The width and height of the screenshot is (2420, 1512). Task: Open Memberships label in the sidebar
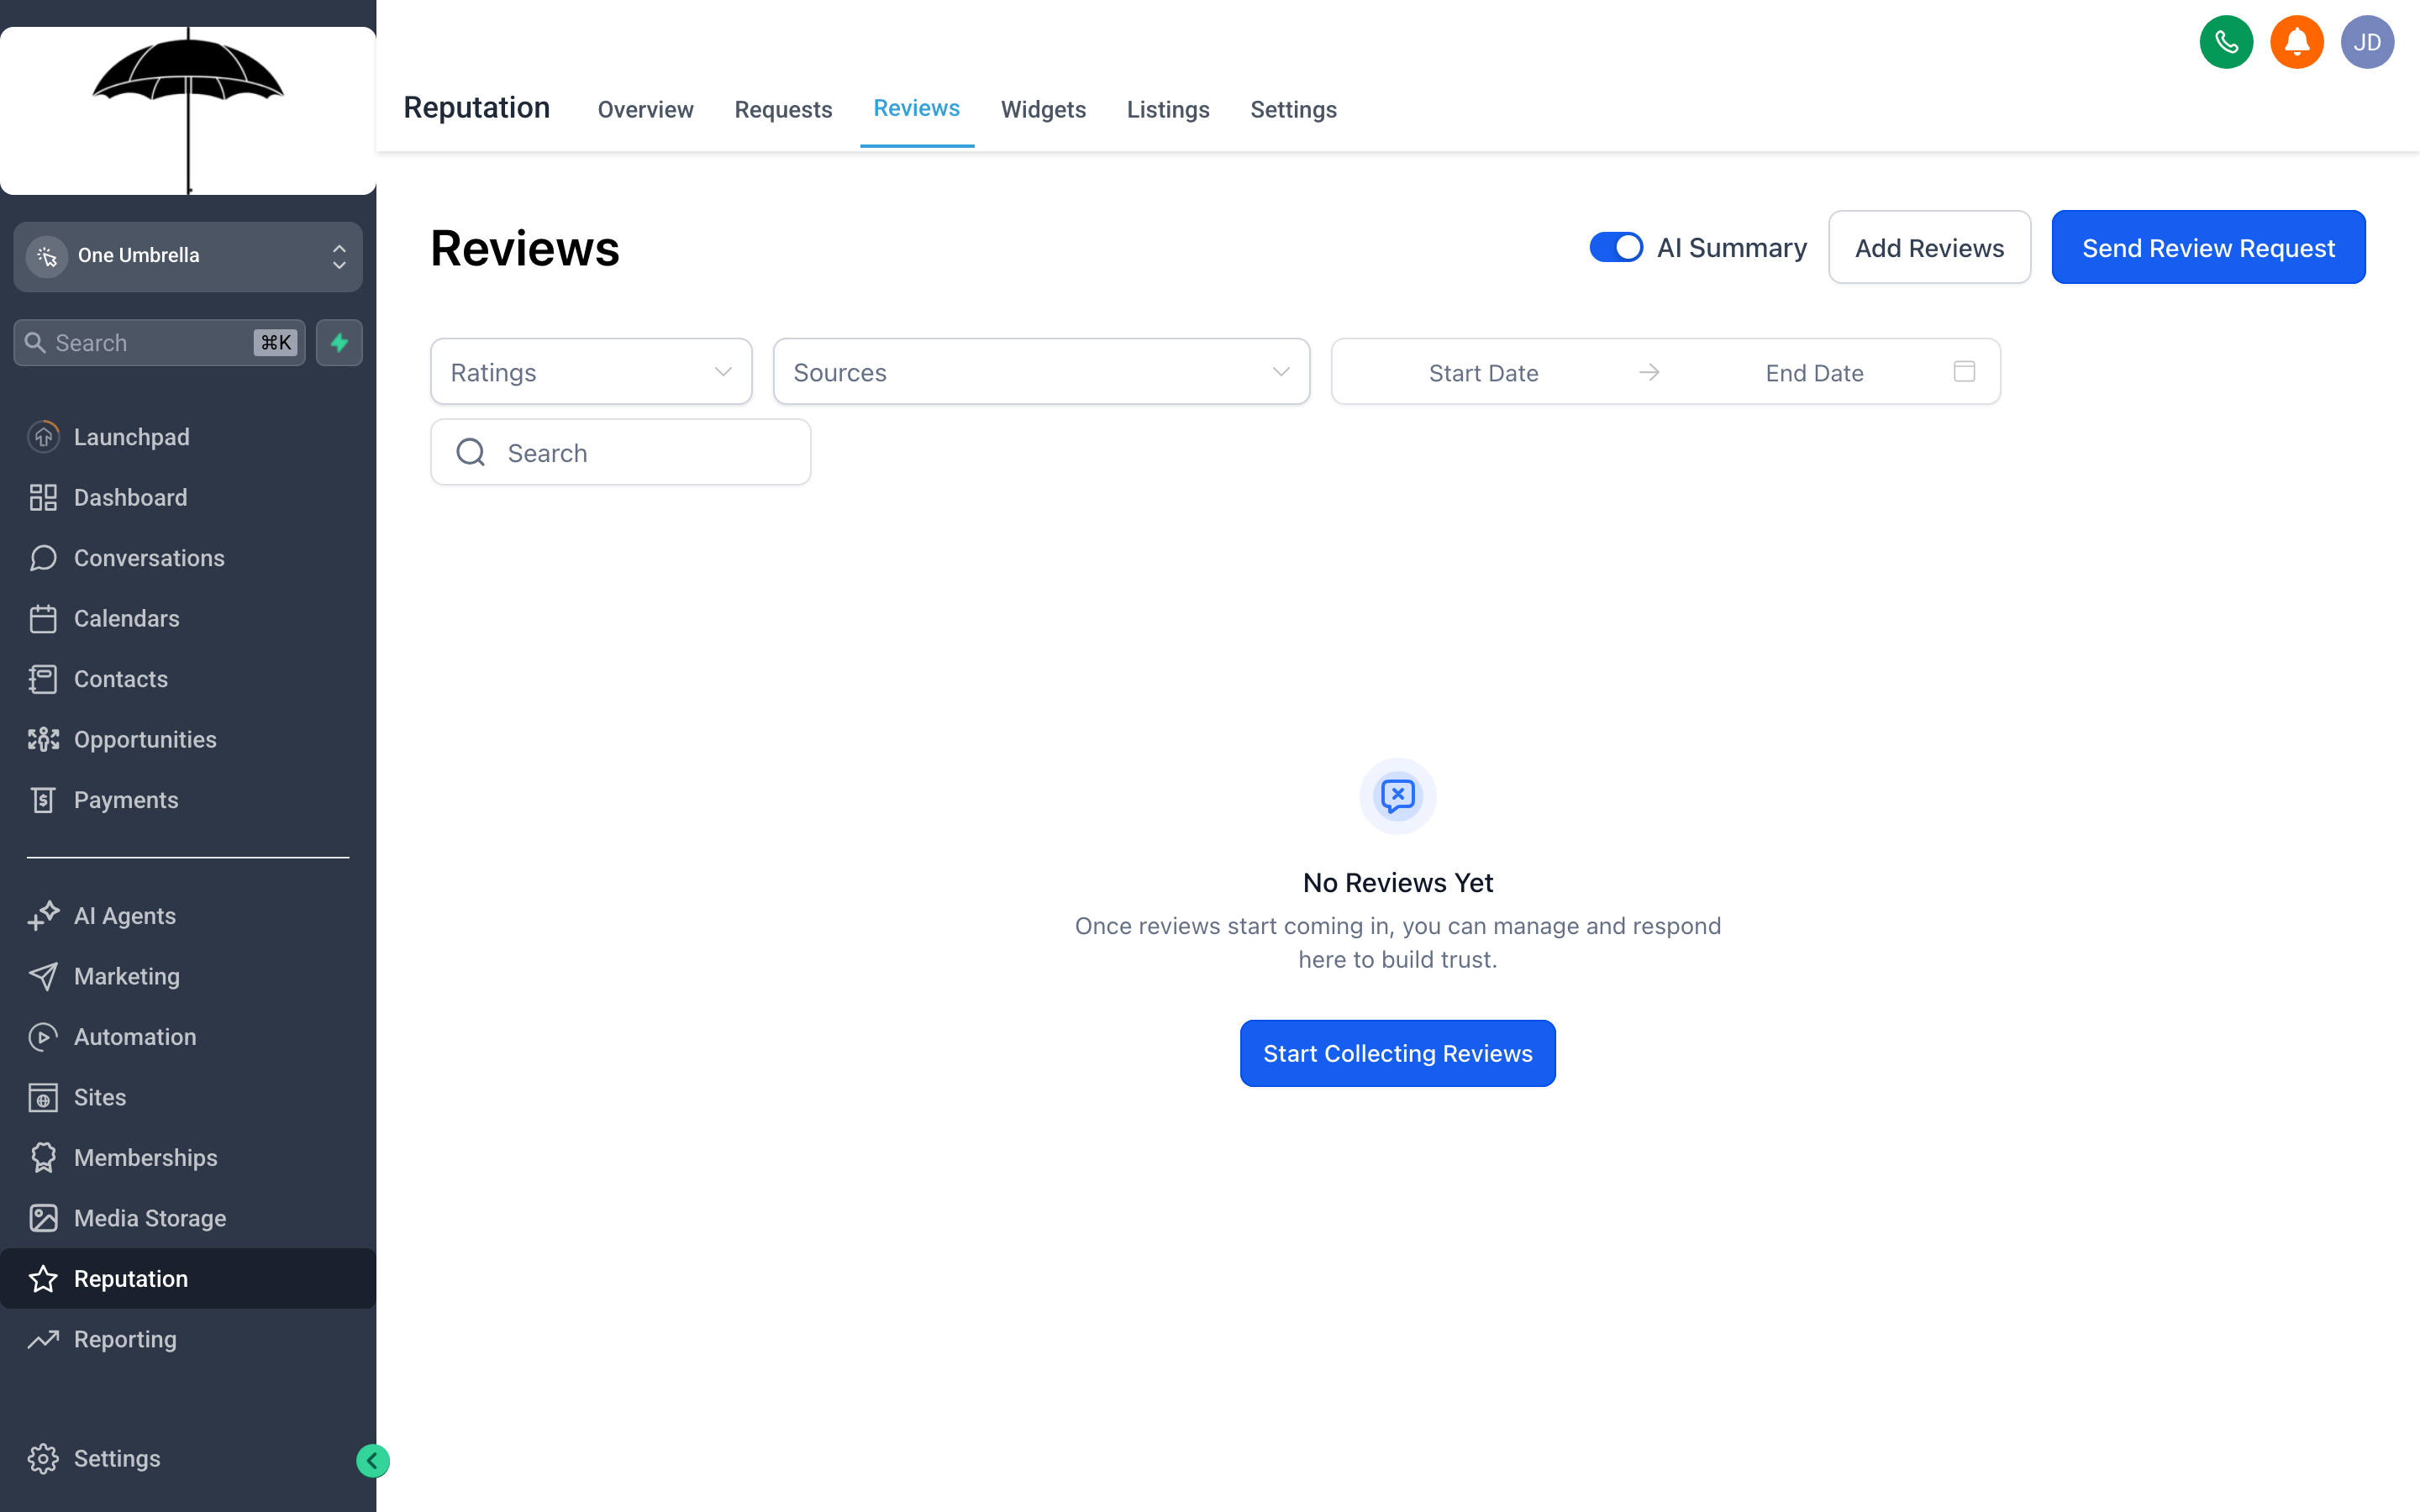tap(146, 1158)
